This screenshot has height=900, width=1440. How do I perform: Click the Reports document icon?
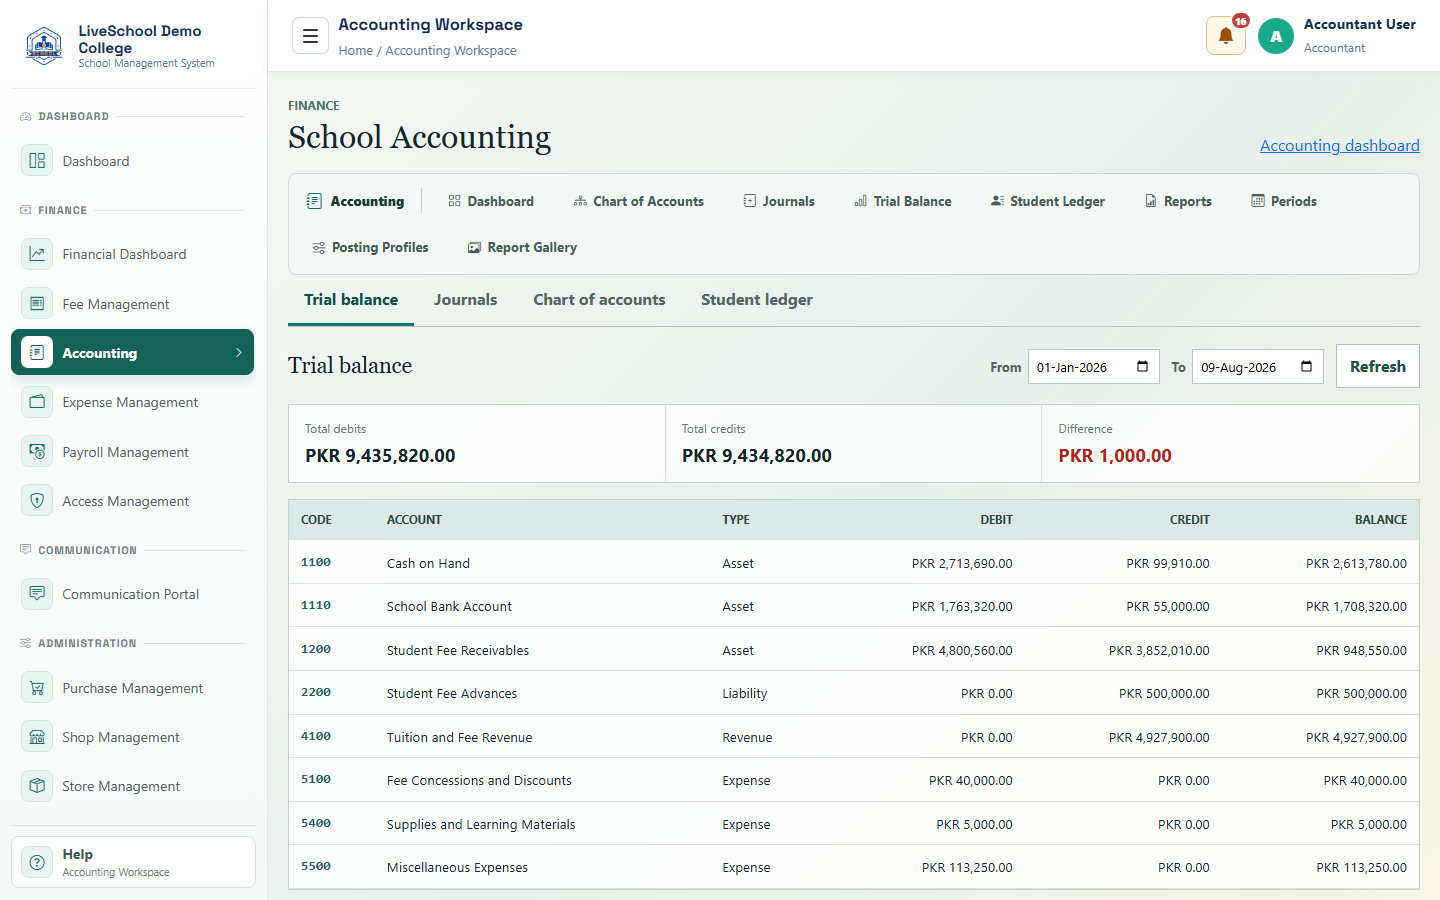coord(1151,201)
